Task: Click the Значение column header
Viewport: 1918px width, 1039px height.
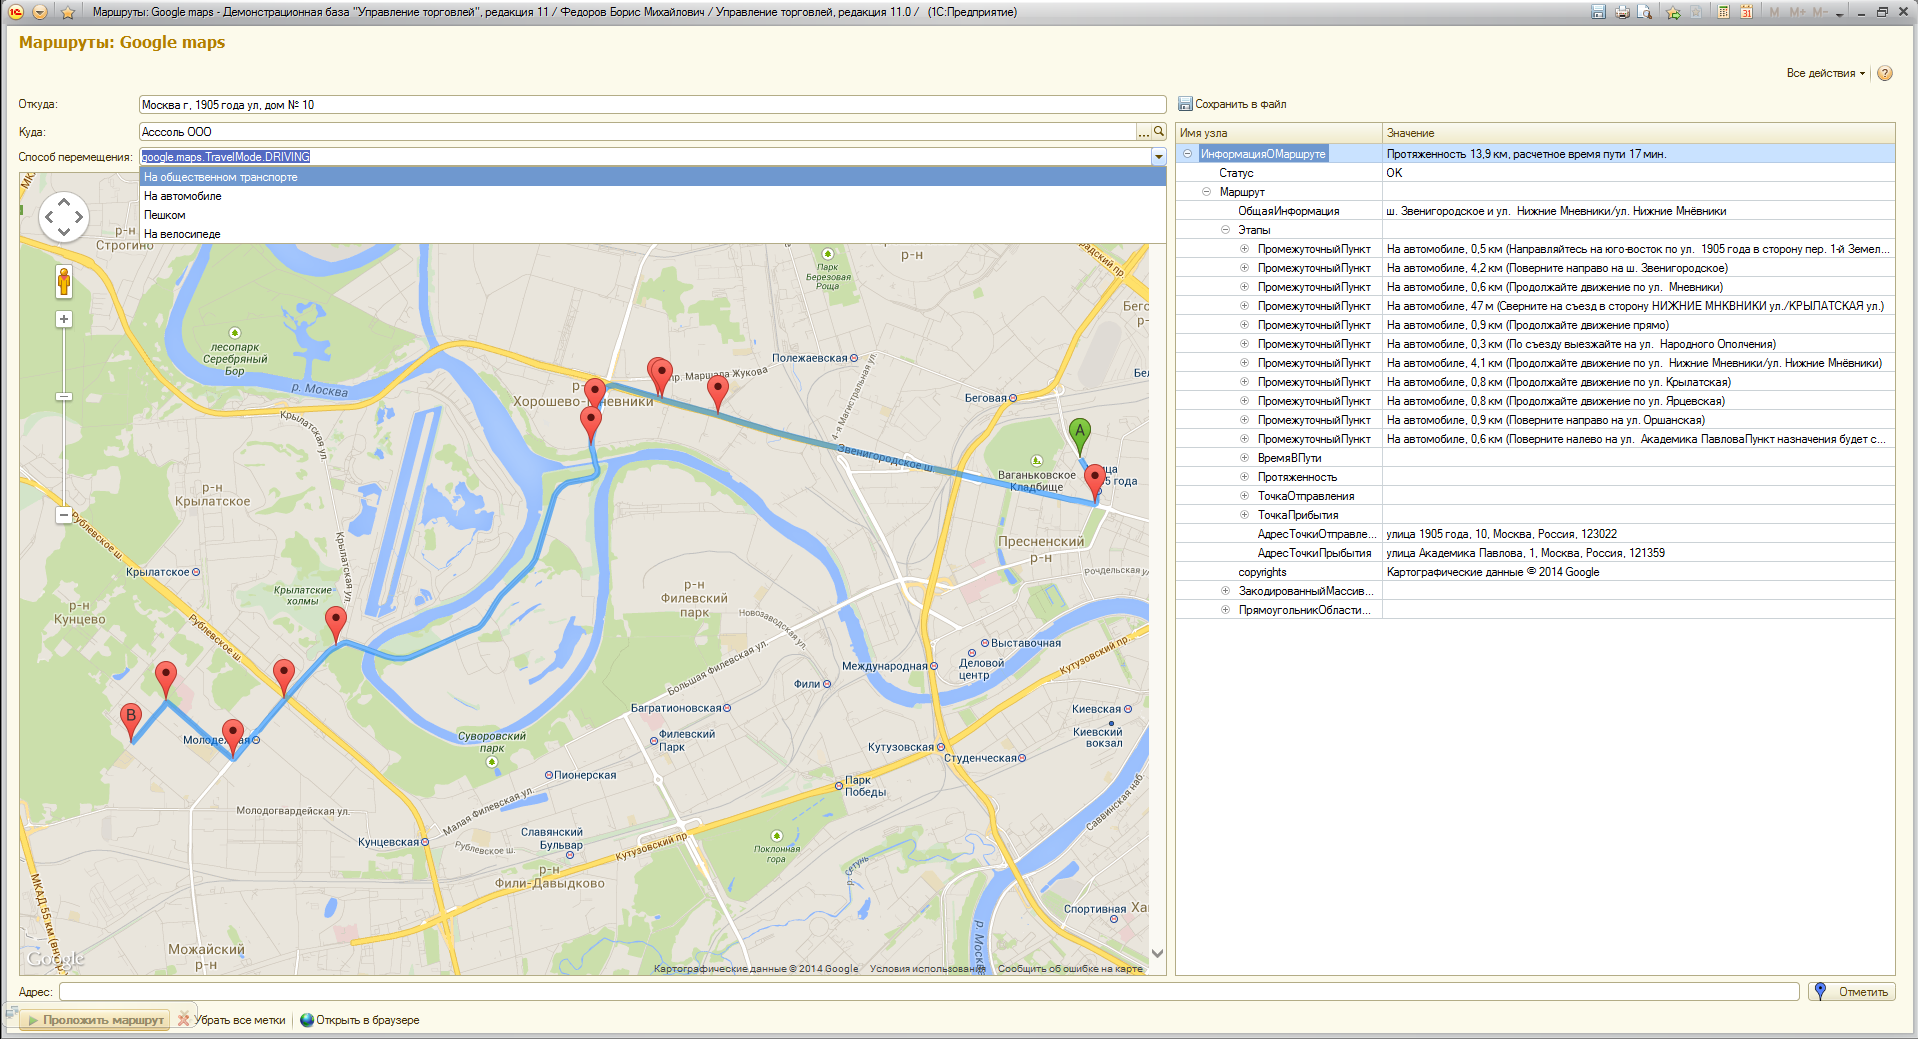Action: pos(1639,133)
